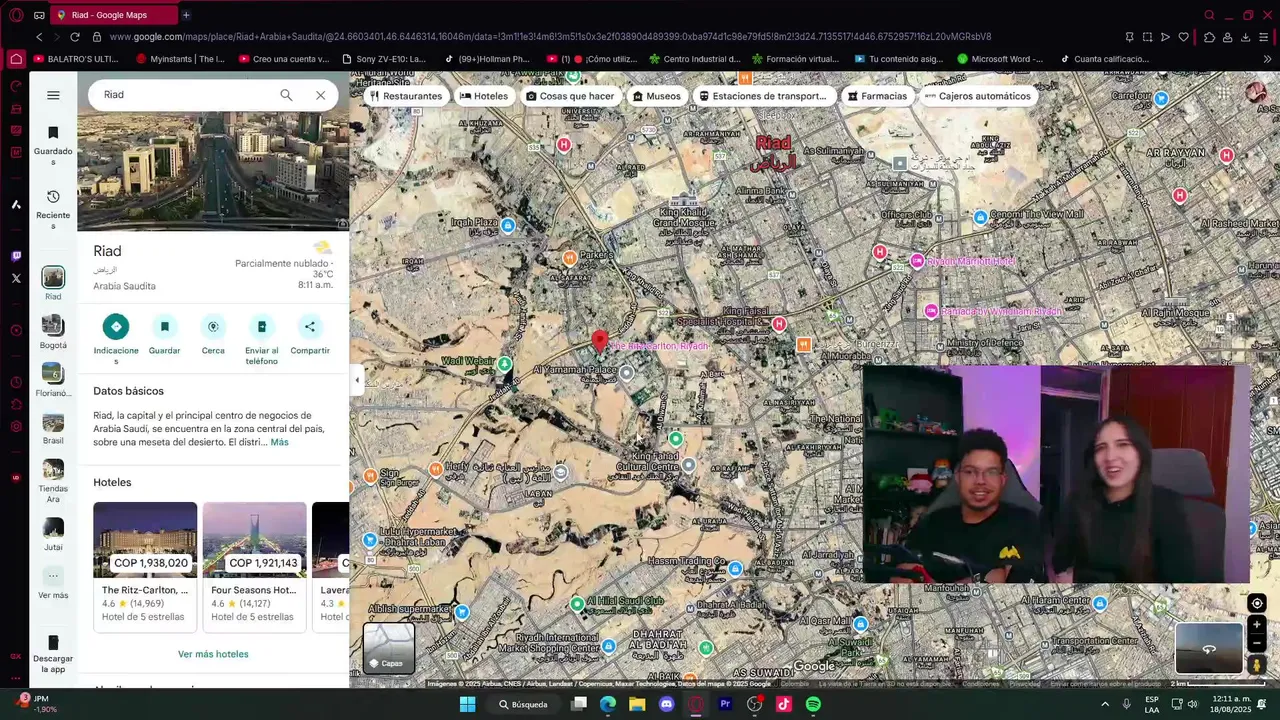Open Discord from the taskbar
Viewport: 1280px width, 720px height.
coord(666,704)
